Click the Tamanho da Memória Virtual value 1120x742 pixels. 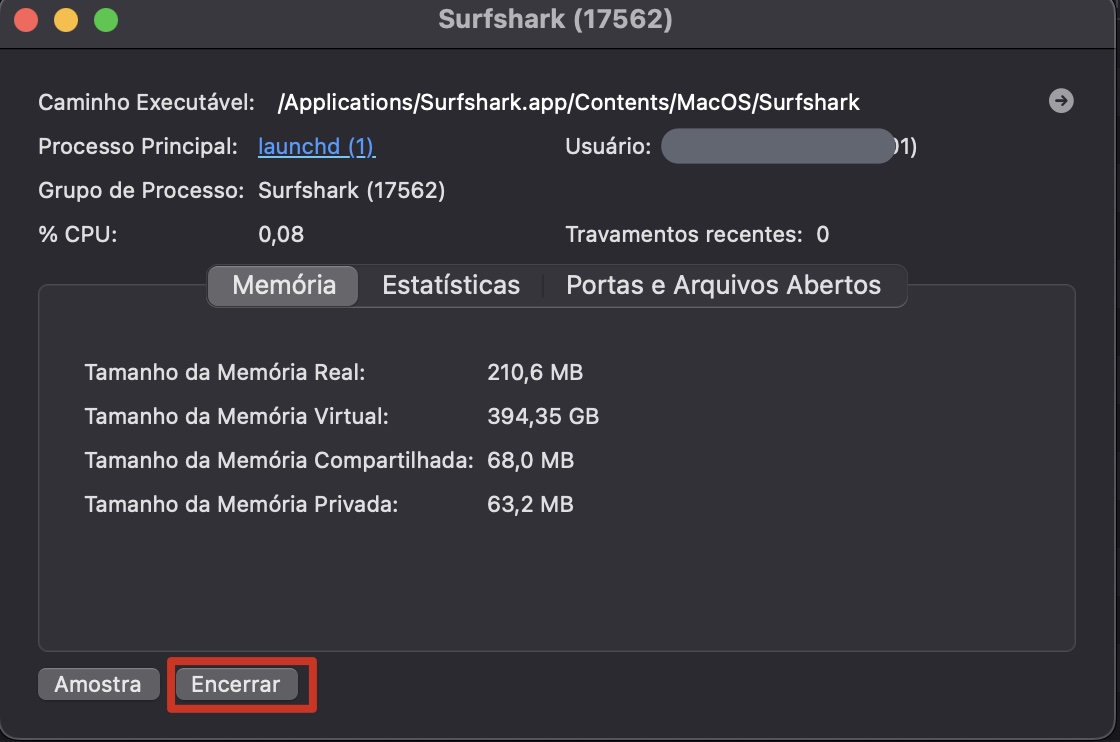543,416
